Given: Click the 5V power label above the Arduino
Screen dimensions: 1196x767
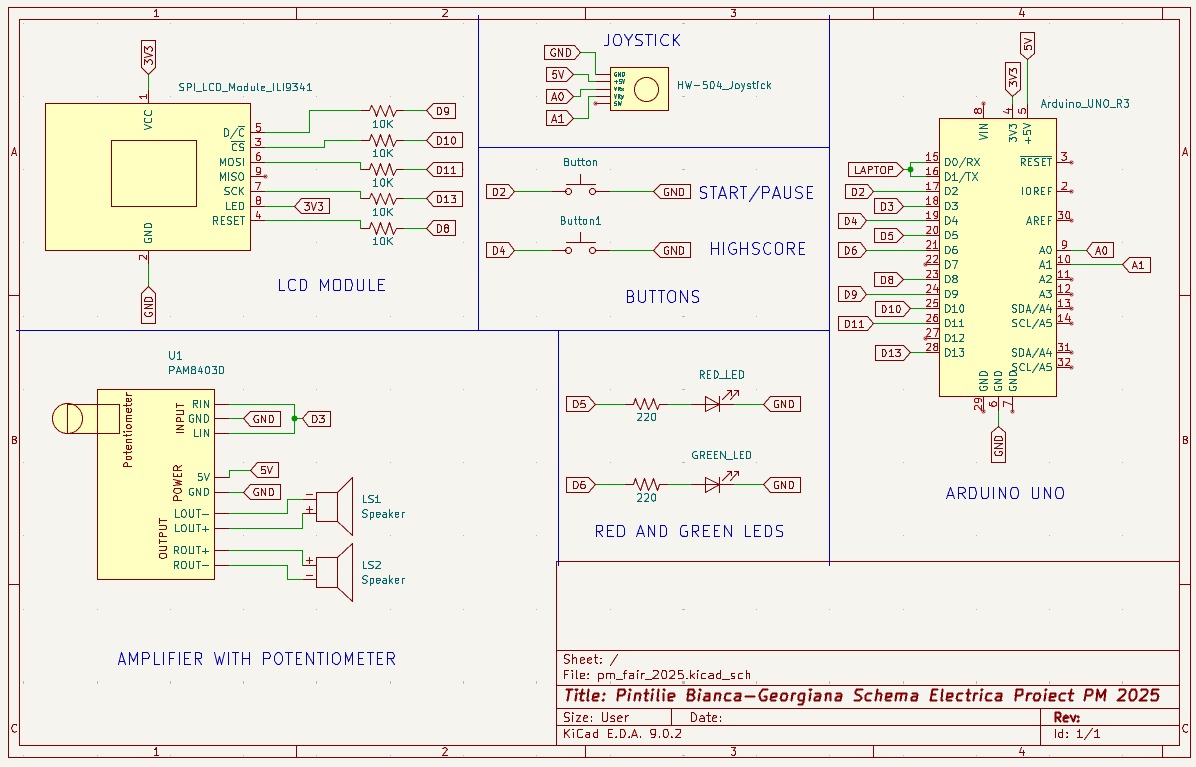Looking at the screenshot, I should (1027, 45).
